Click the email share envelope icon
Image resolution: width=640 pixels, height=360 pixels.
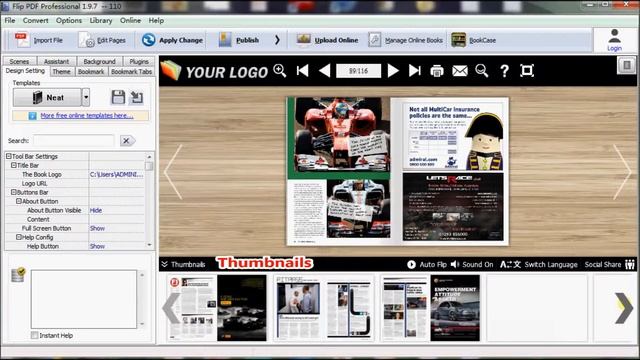pos(460,71)
